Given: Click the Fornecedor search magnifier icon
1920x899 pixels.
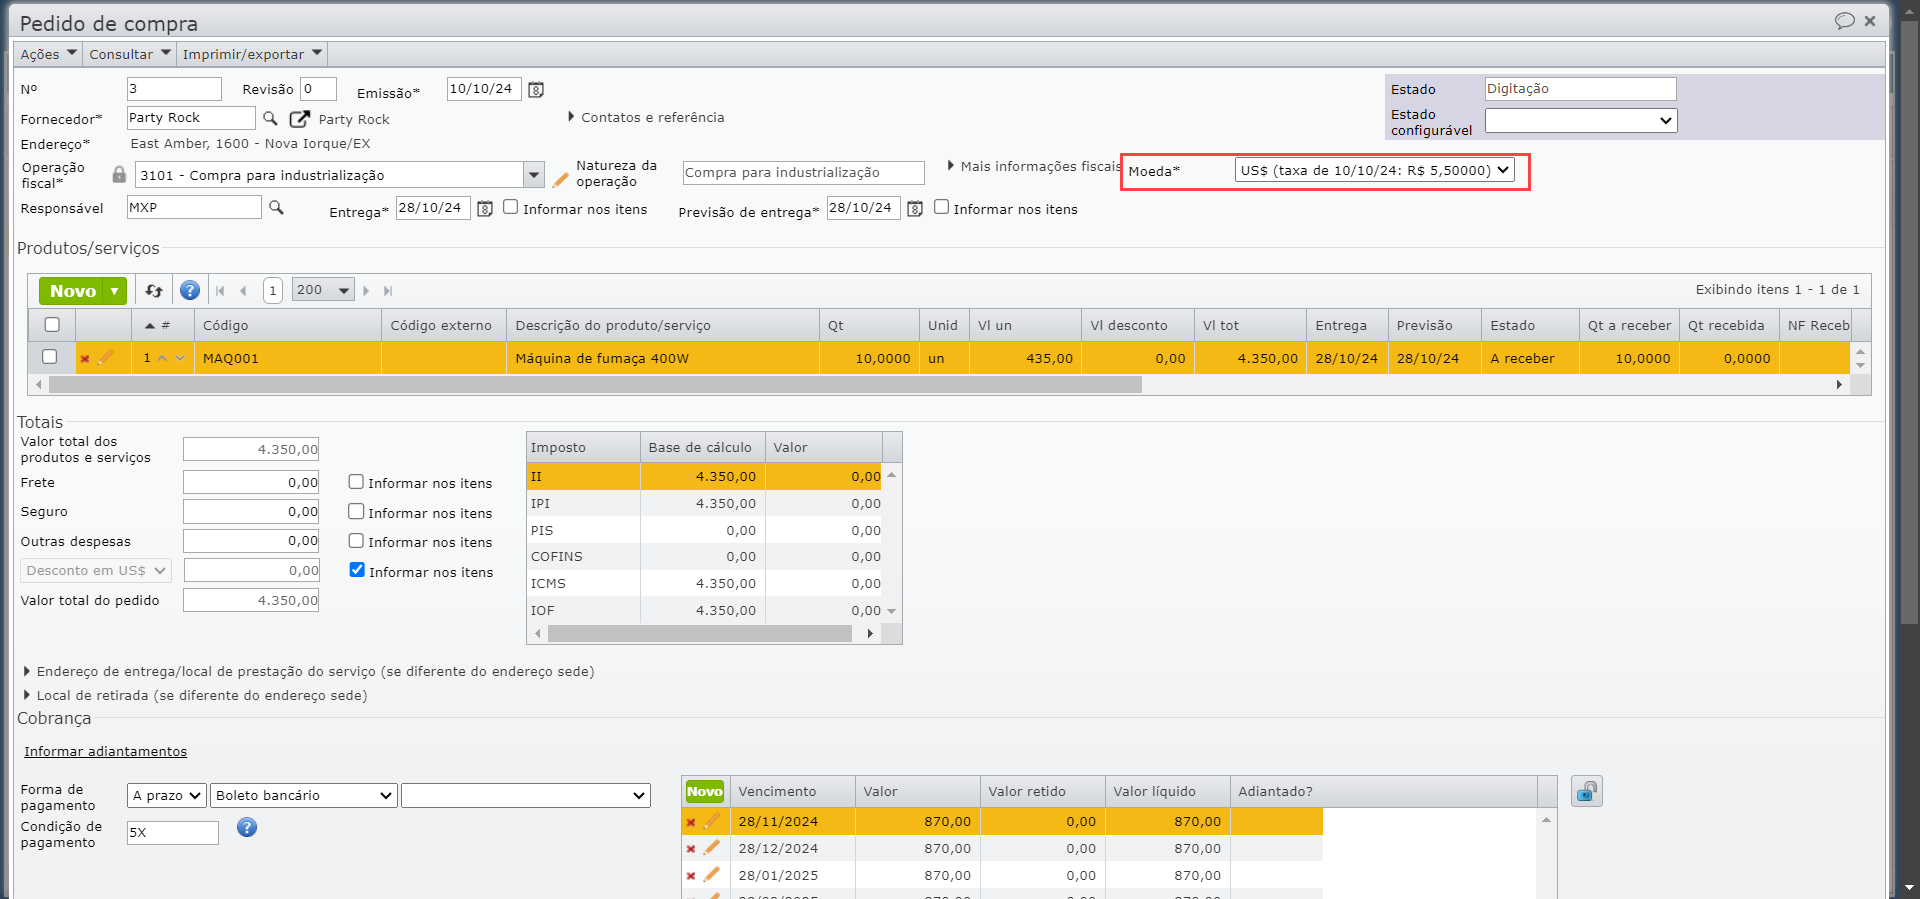Looking at the screenshot, I should click(270, 119).
